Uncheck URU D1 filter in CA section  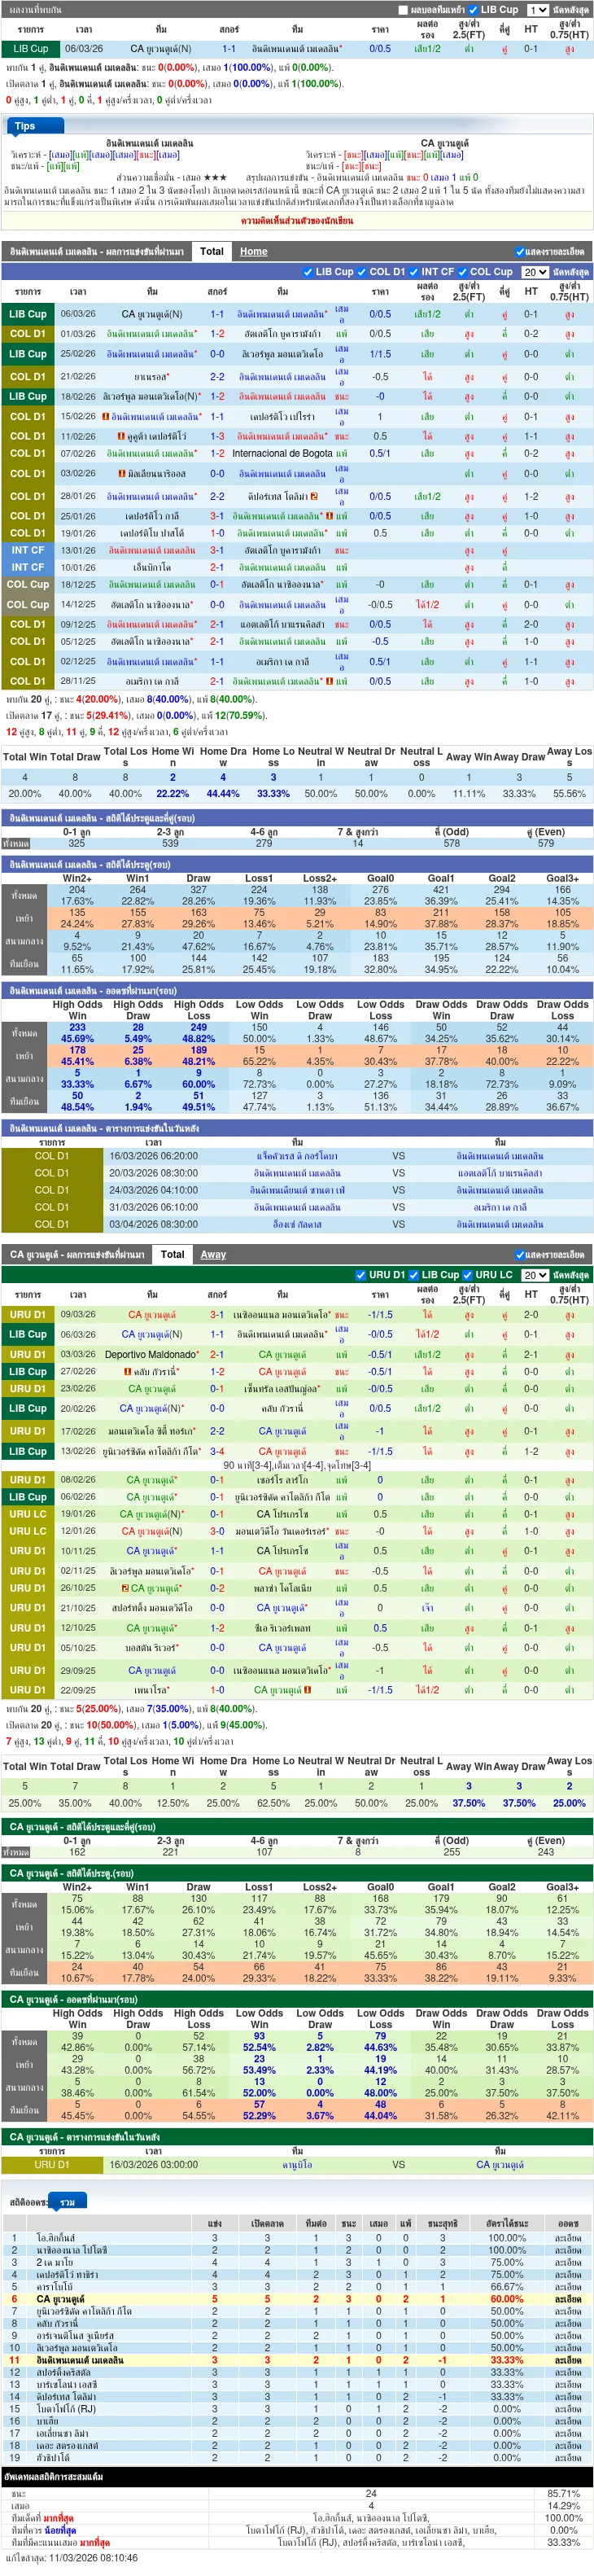pos(361,1275)
